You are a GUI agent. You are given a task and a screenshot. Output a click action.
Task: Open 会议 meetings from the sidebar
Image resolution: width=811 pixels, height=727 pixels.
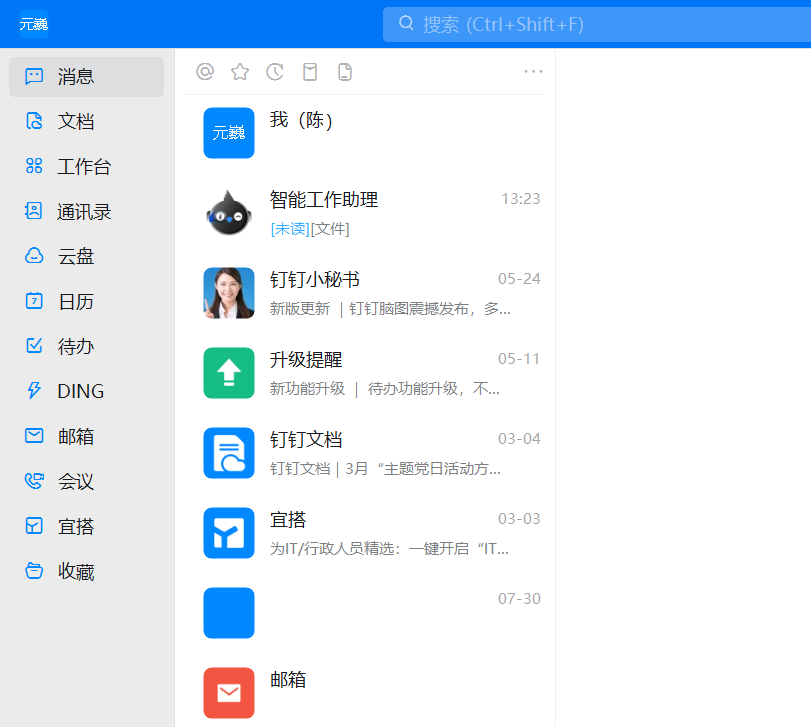(86, 481)
